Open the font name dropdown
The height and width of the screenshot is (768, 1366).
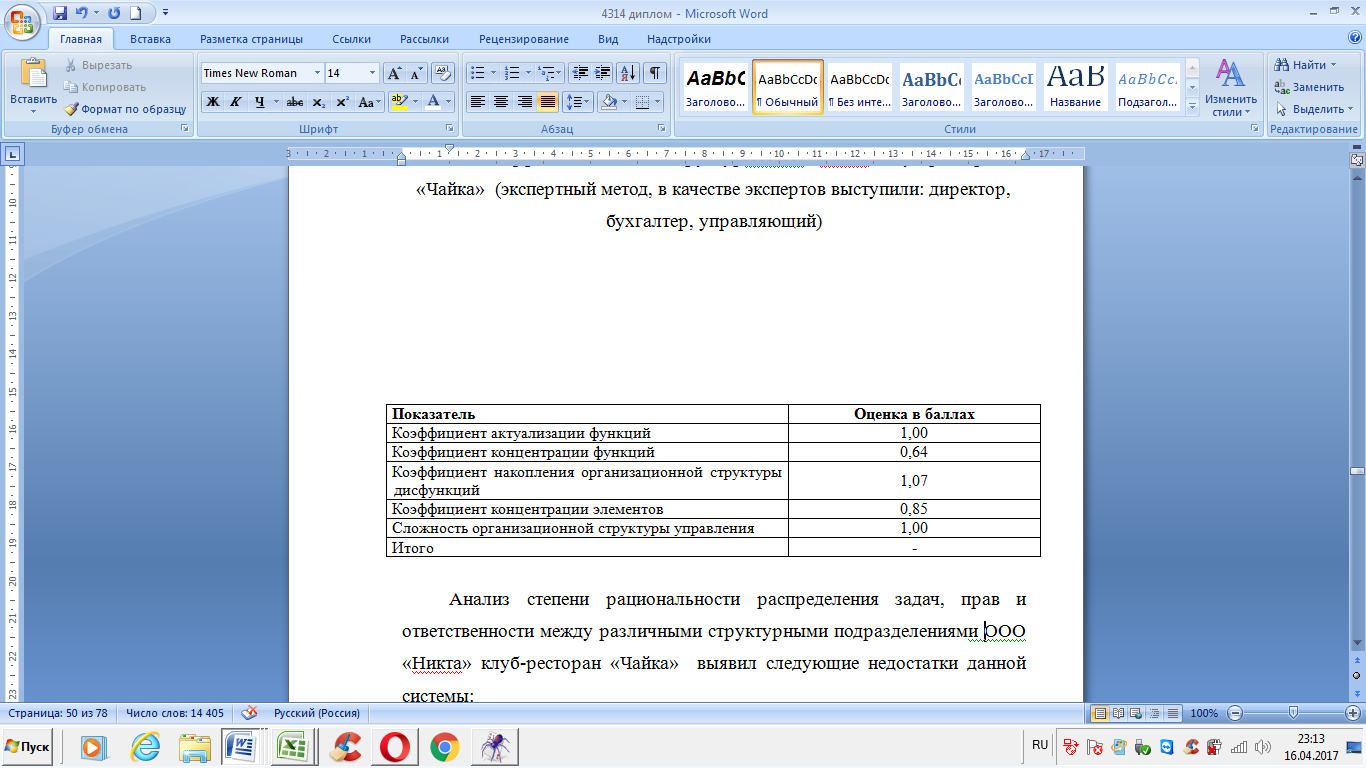(x=317, y=73)
